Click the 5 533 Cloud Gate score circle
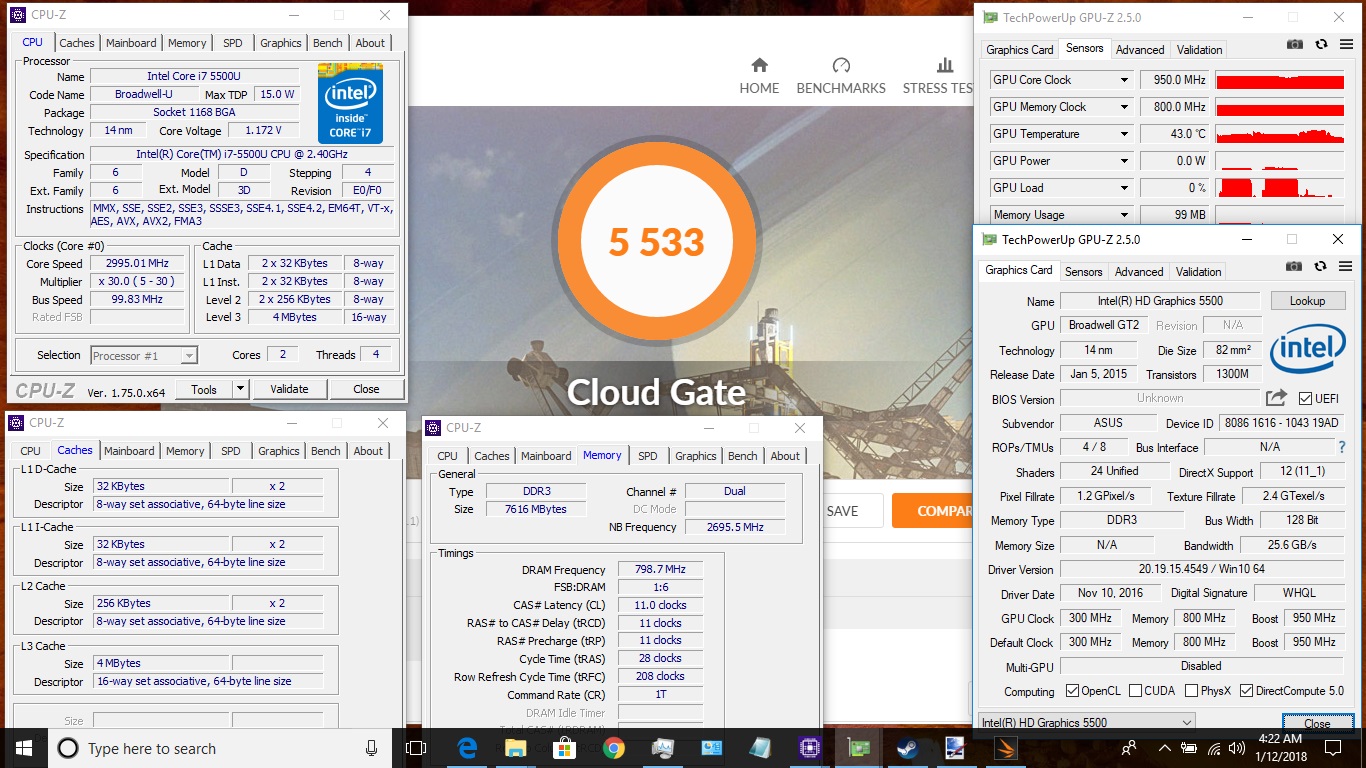Image resolution: width=1366 pixels, height=768 pixels. coord(657,242)
